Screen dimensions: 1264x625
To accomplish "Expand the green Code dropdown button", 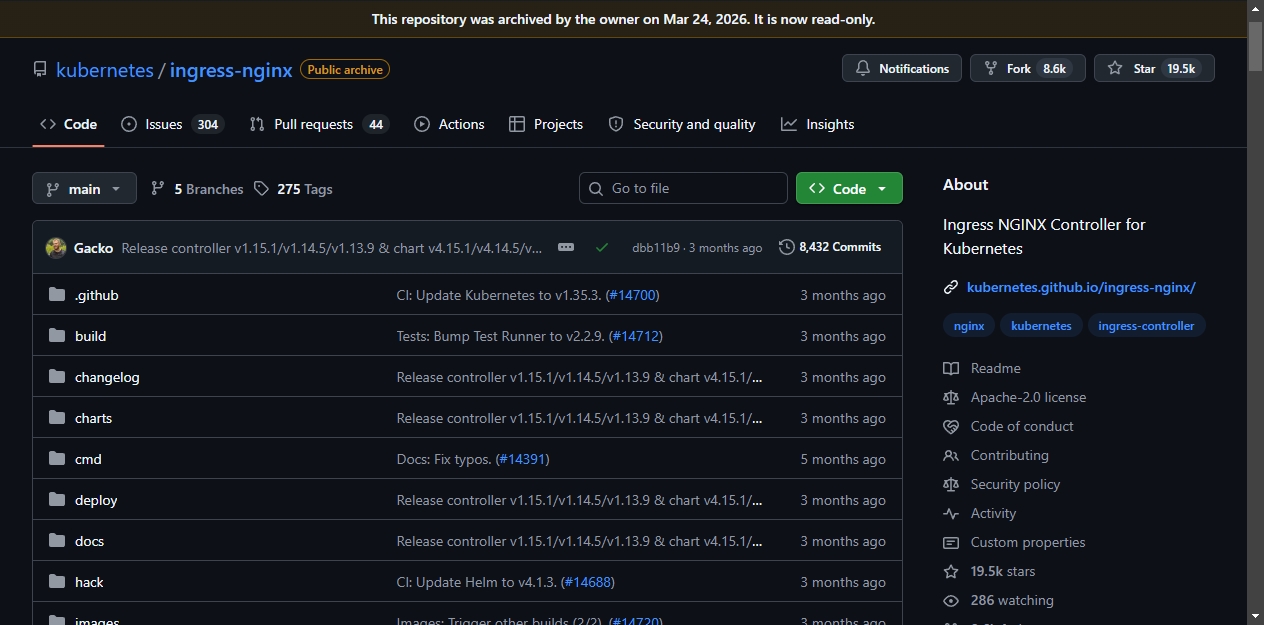I will 849,188.
